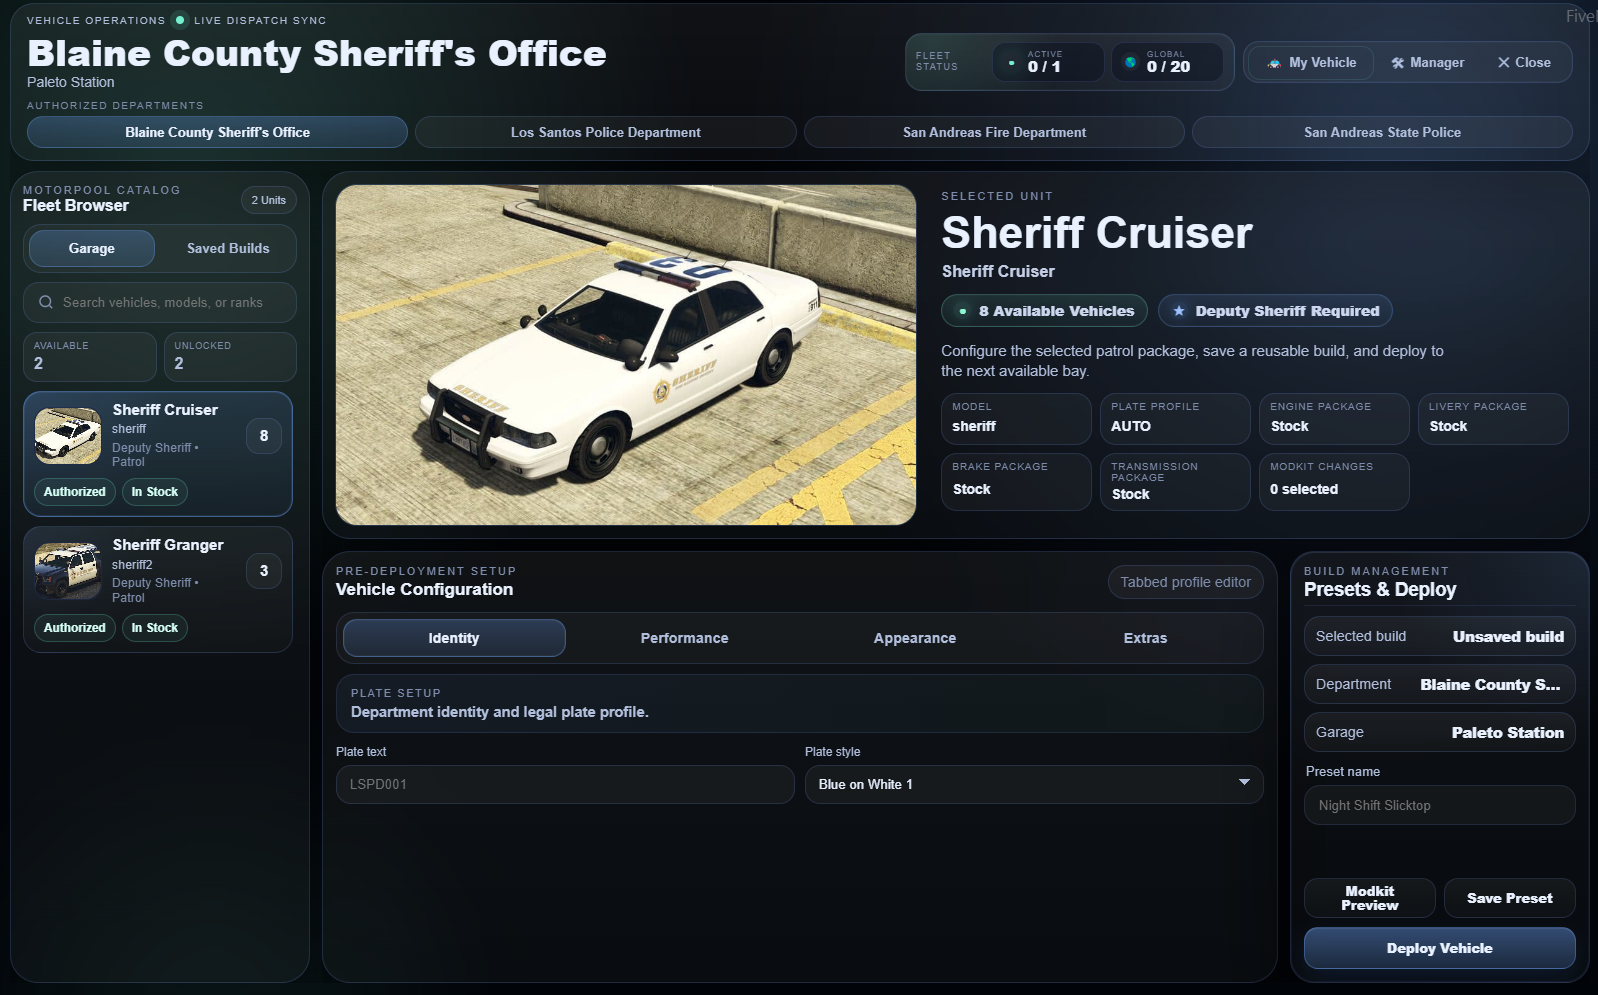Image resolution: width=1598 pixels, height=995 pixels.
Task: Choose Los Santos Police Department
Action: 605,132
